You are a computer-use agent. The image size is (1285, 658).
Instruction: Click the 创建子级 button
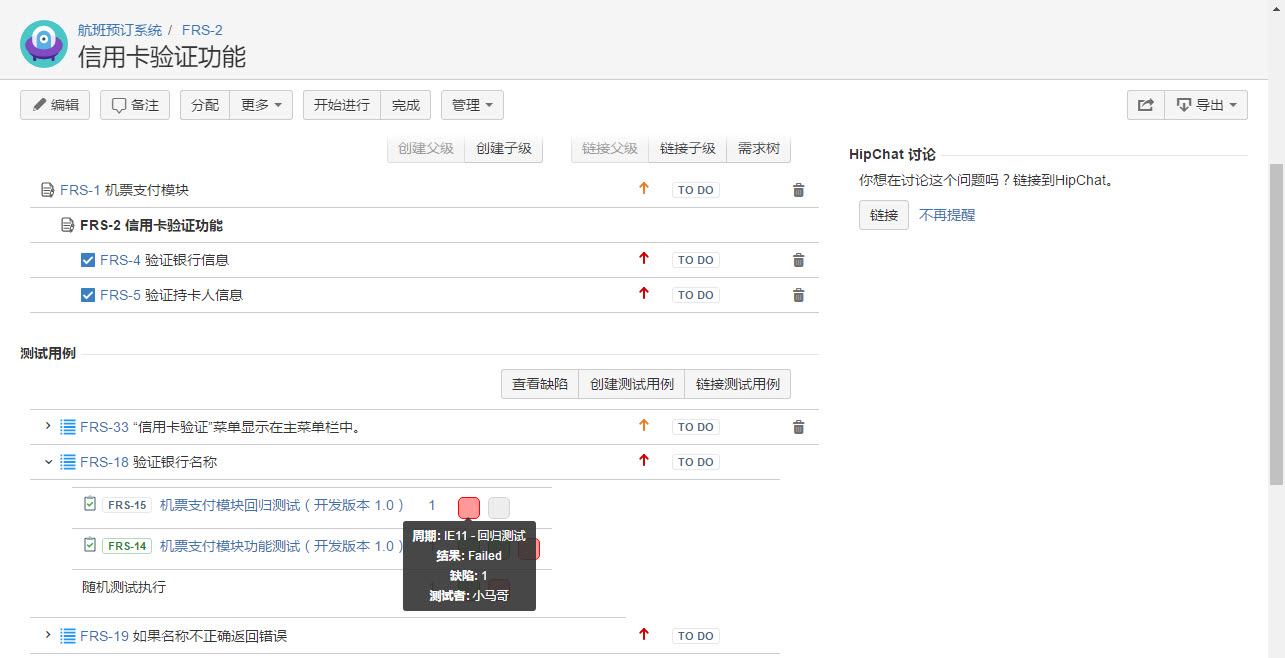(504, 148)
